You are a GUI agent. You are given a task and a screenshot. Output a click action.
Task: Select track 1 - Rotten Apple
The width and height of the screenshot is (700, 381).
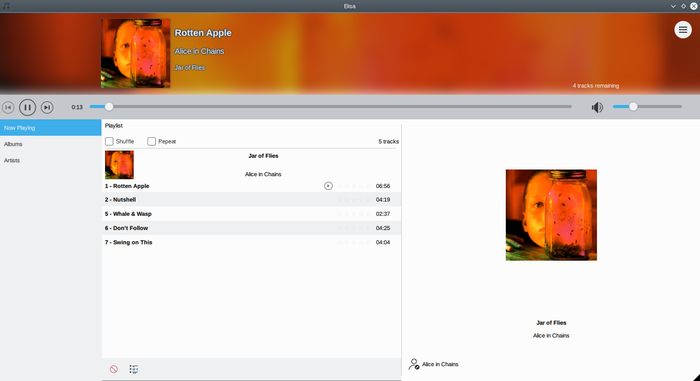[251, 186]
